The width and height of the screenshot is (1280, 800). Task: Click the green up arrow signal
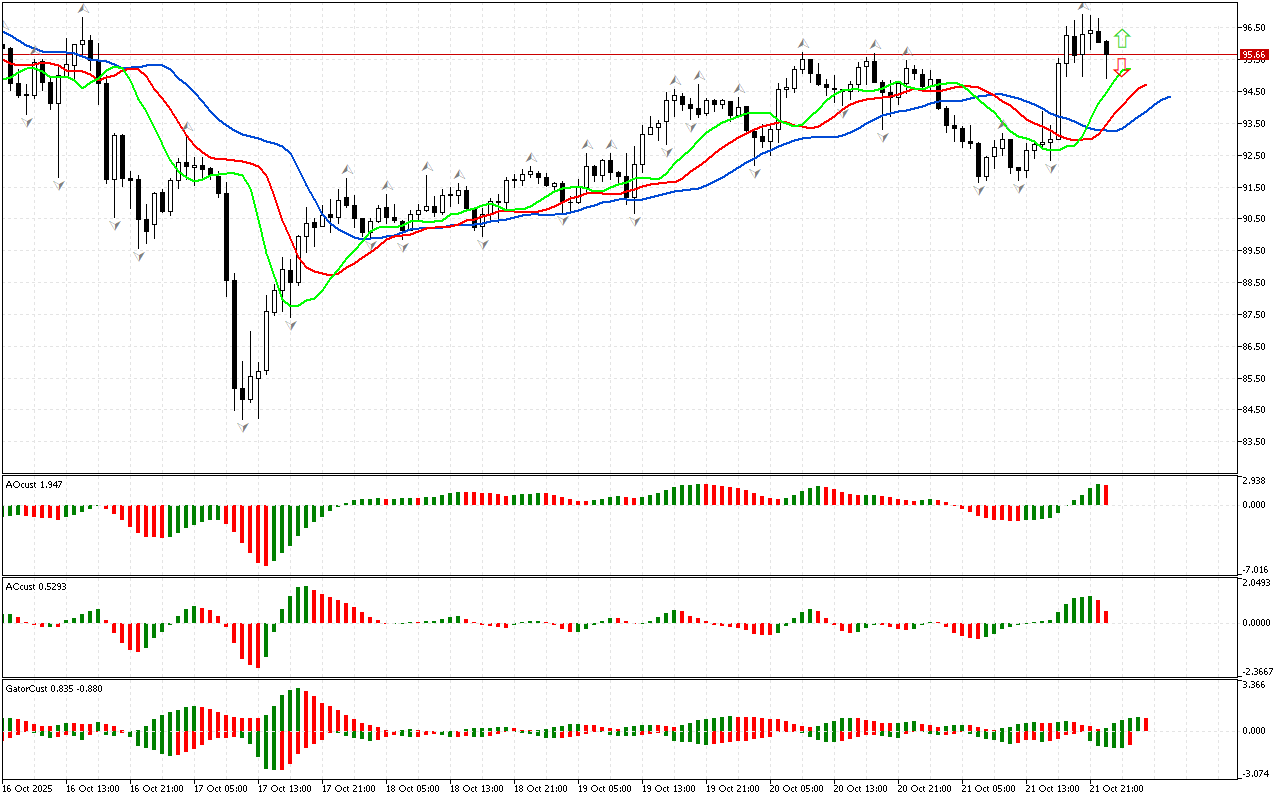tap(1122, 38)
